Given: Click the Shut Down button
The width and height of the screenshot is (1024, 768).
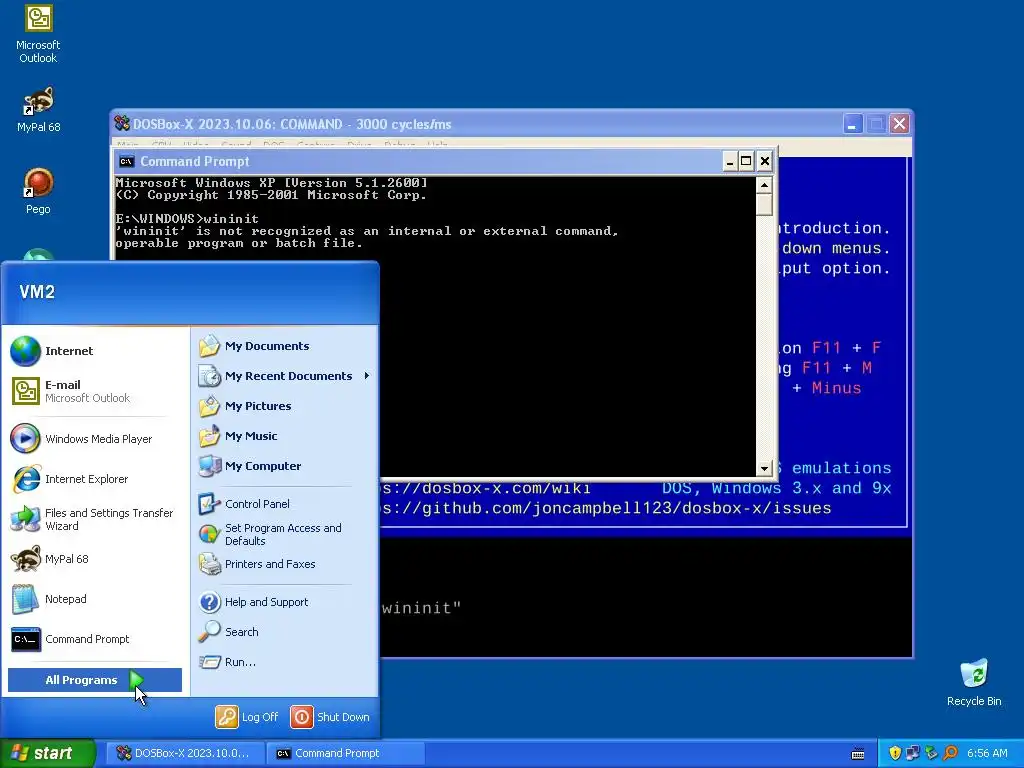Looking at the screenshot, I should pos(330,716).
